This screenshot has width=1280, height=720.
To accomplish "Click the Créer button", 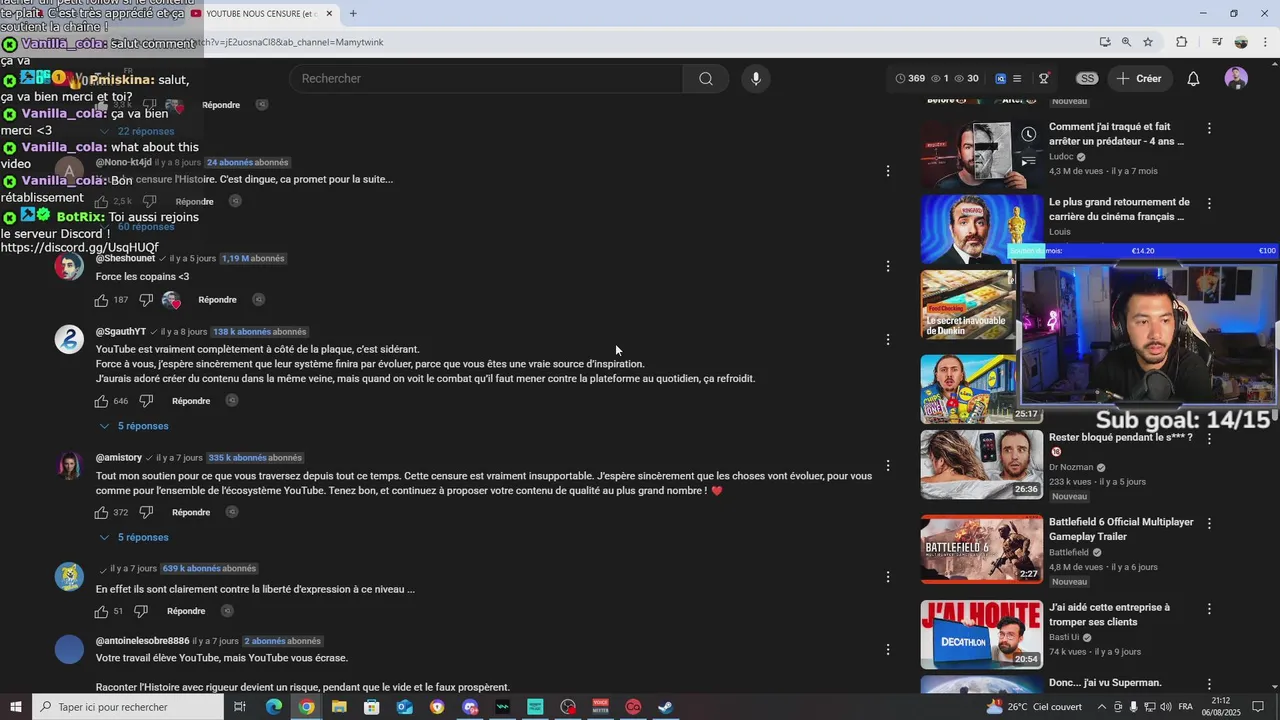I will 1139,79.
